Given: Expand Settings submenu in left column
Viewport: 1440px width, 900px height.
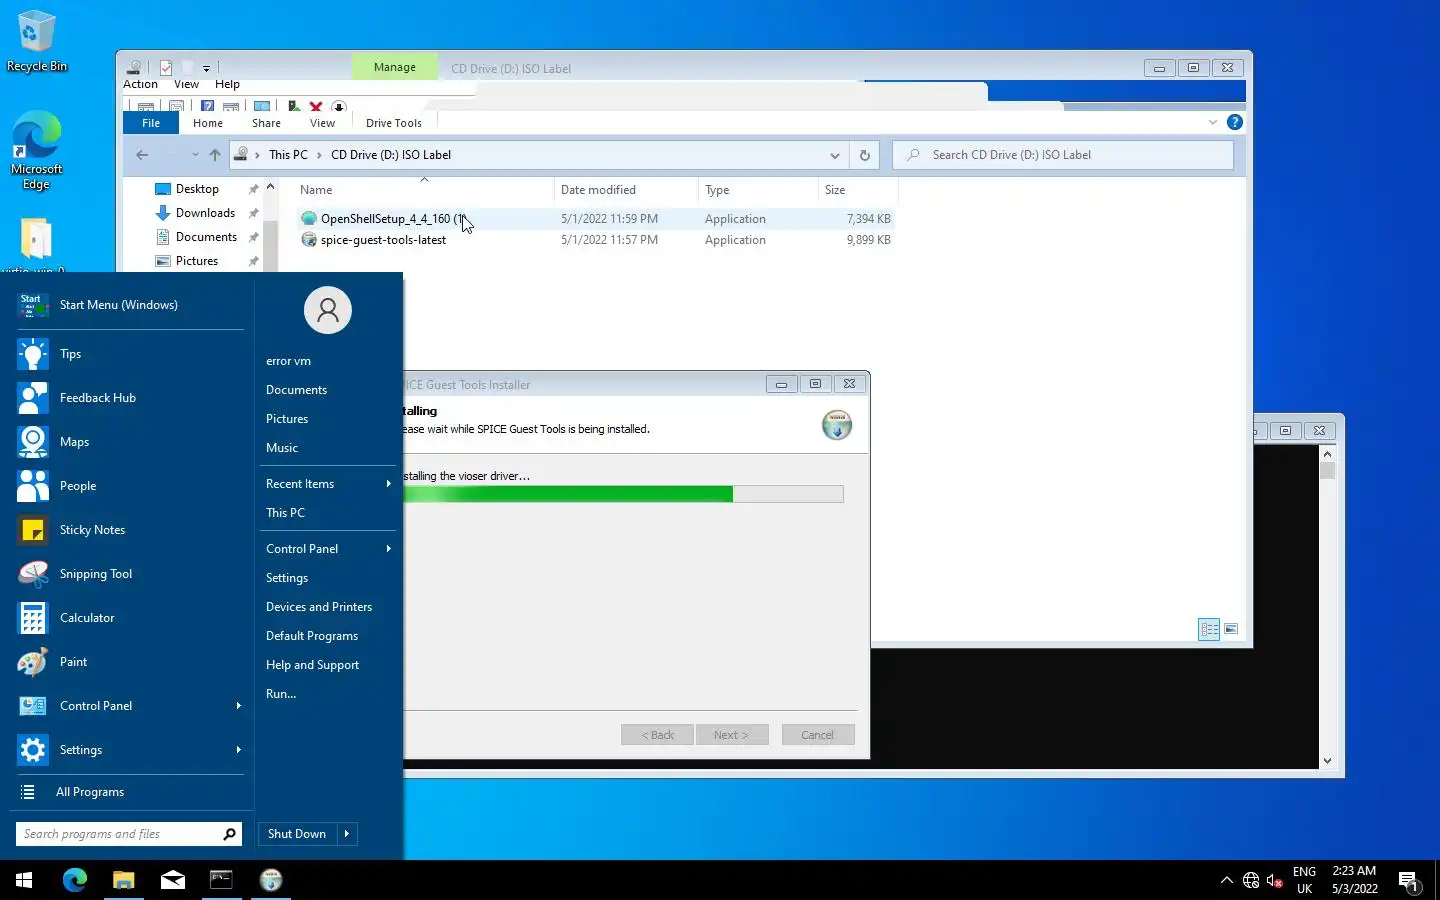Looking at the screenshot, I should click(x=238, y=750).
